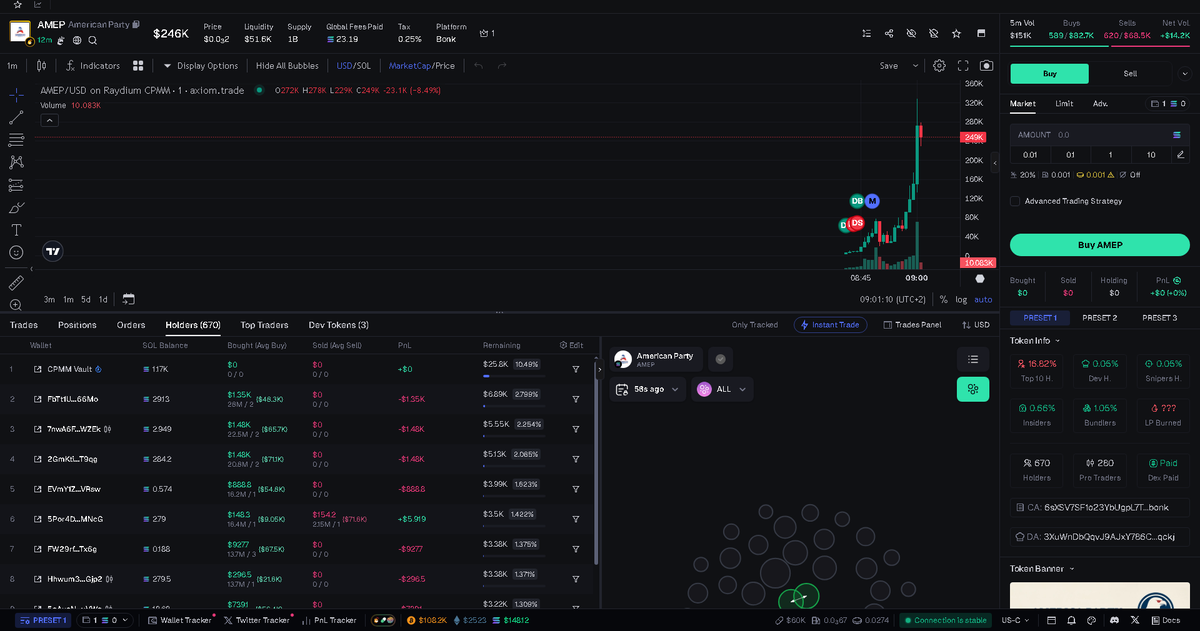Open the Dev Tokens (3) tab
1200x631 pixels.
click(x=339, y=325)
